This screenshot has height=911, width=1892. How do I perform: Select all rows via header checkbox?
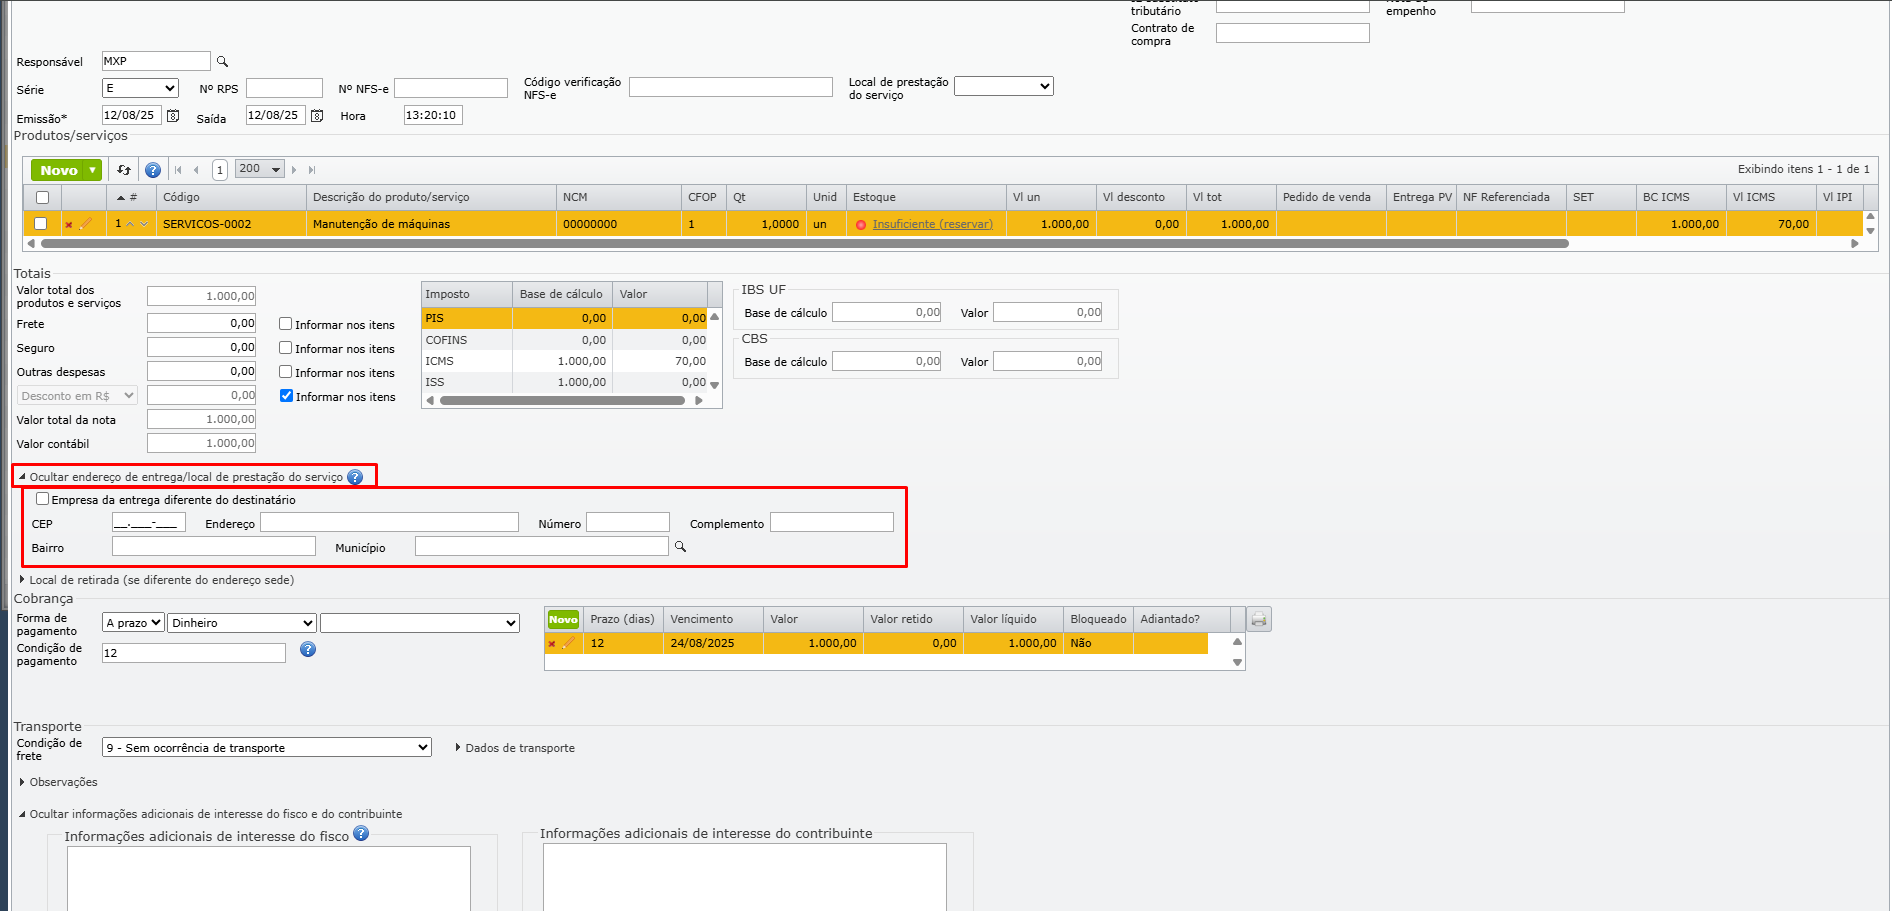42,197
